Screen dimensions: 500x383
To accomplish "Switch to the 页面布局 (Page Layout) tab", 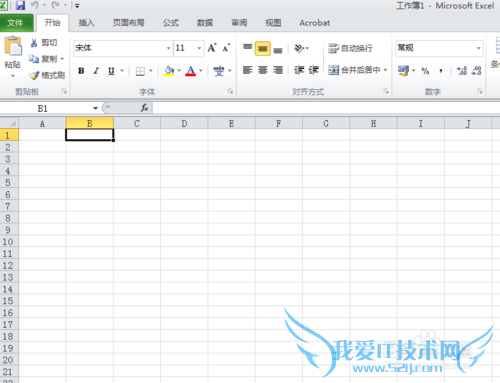I will (x=128, y=23).
